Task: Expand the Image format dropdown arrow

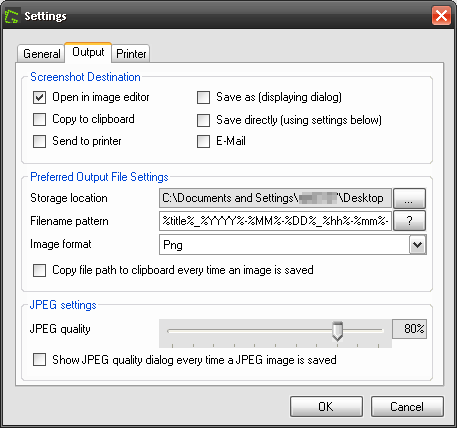Action: pyautogui.click(x=417, y=245)
